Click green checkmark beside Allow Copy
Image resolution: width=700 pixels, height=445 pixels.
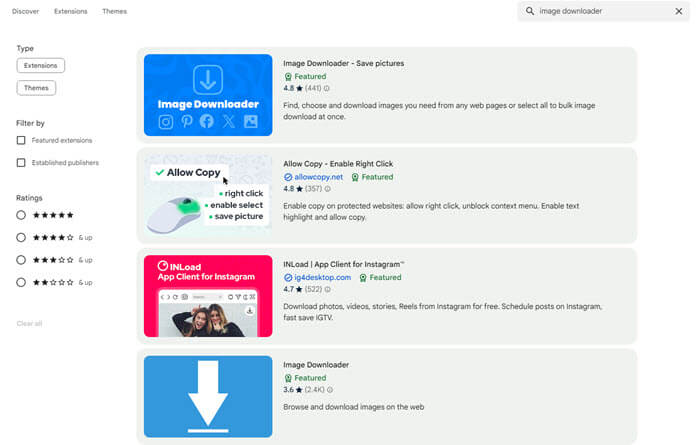pyautogui.click(x=160, y=172)
